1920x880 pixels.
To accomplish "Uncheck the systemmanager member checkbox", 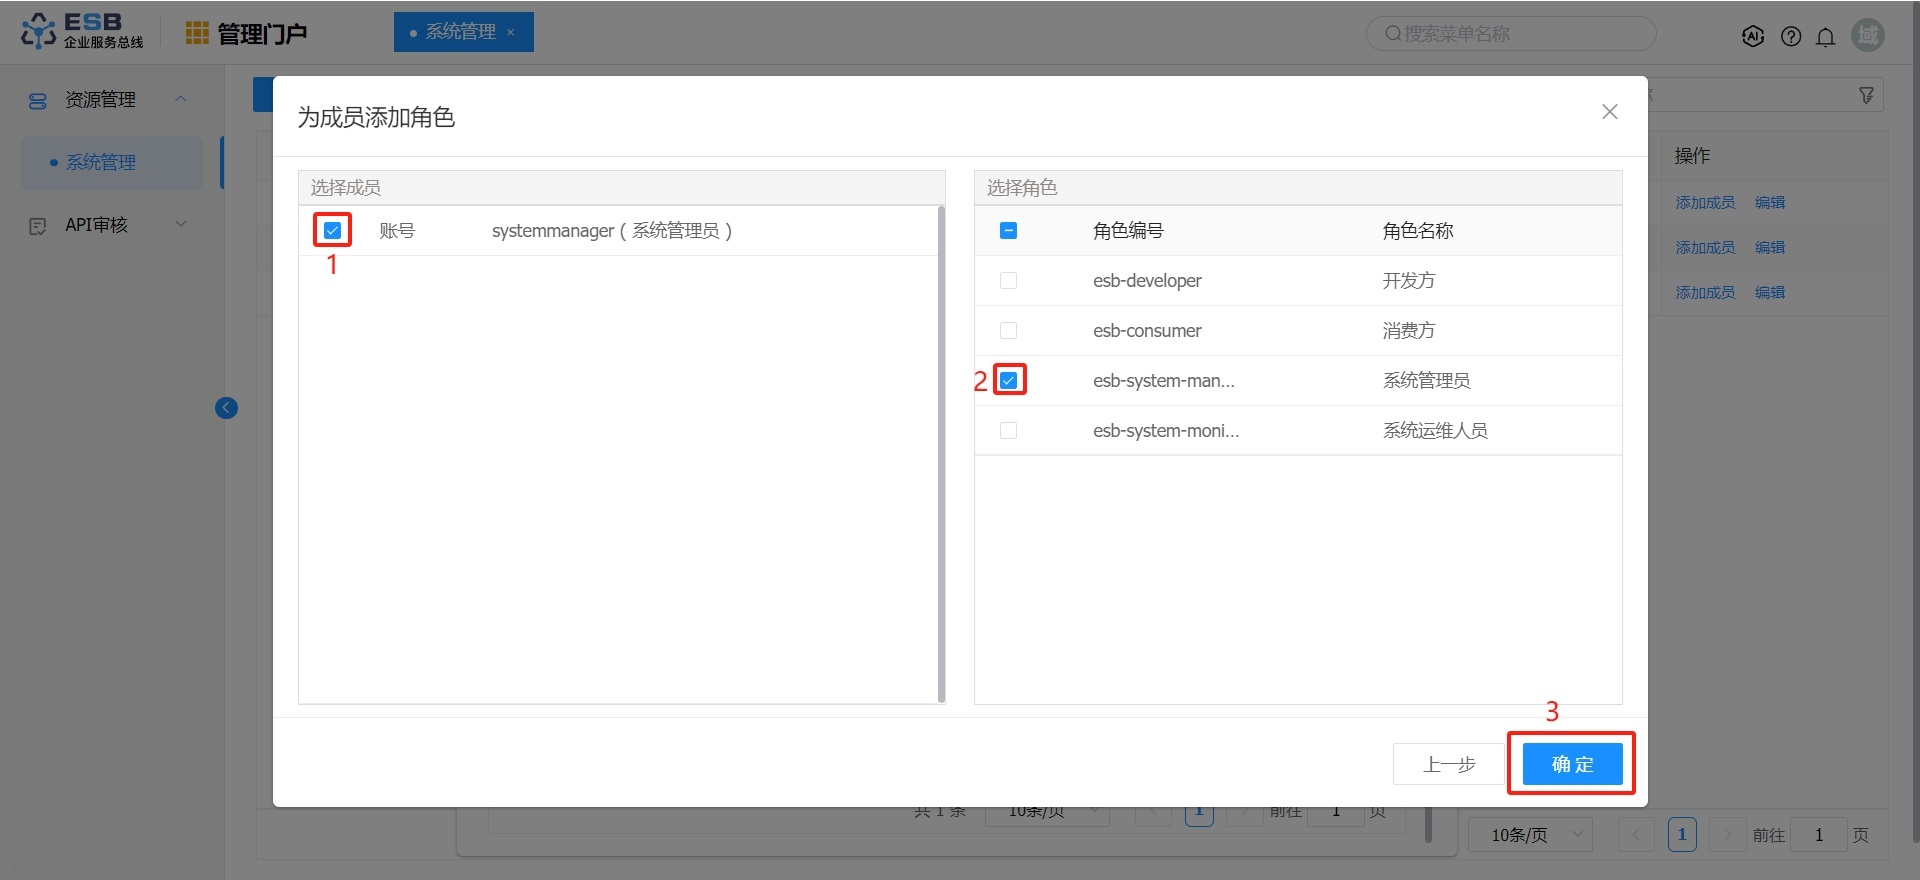I will (332, 231).
